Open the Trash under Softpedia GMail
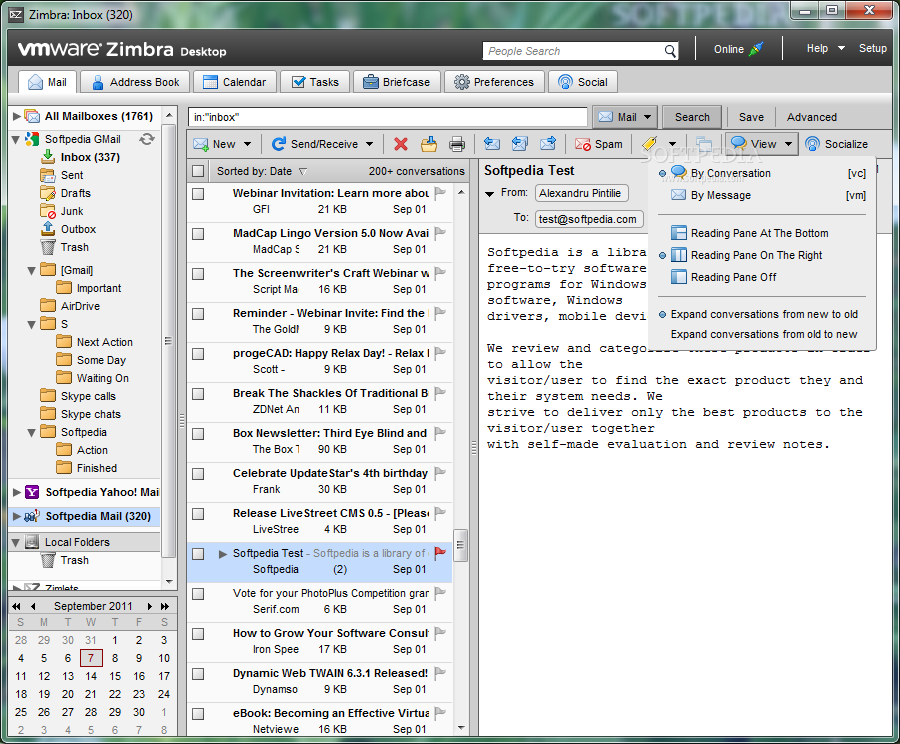The height and width of the screenshot is (744, 900). [x=75, y=247]
